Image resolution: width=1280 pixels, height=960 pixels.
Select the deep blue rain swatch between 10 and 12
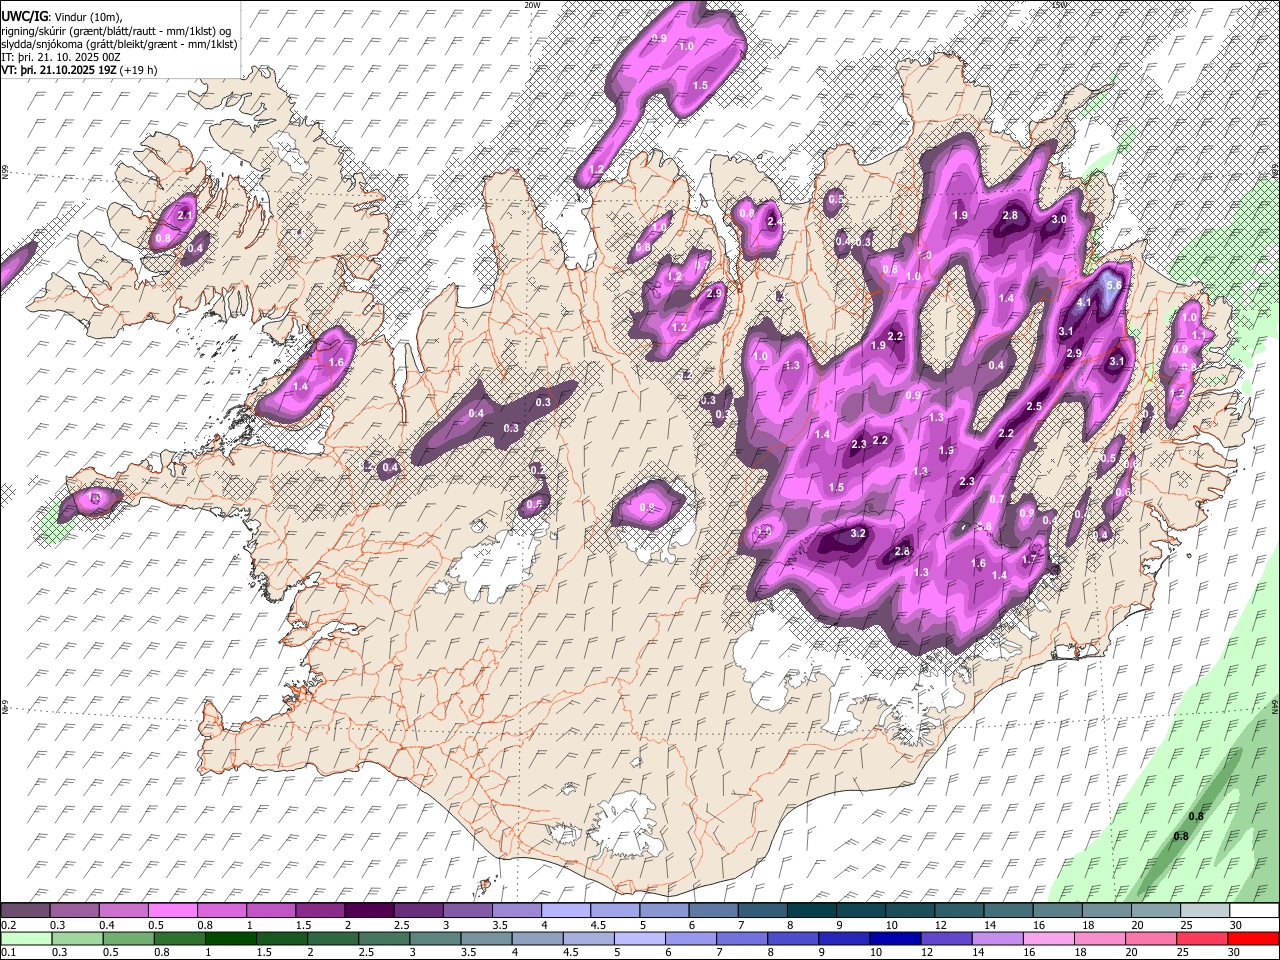click(895, 938)
